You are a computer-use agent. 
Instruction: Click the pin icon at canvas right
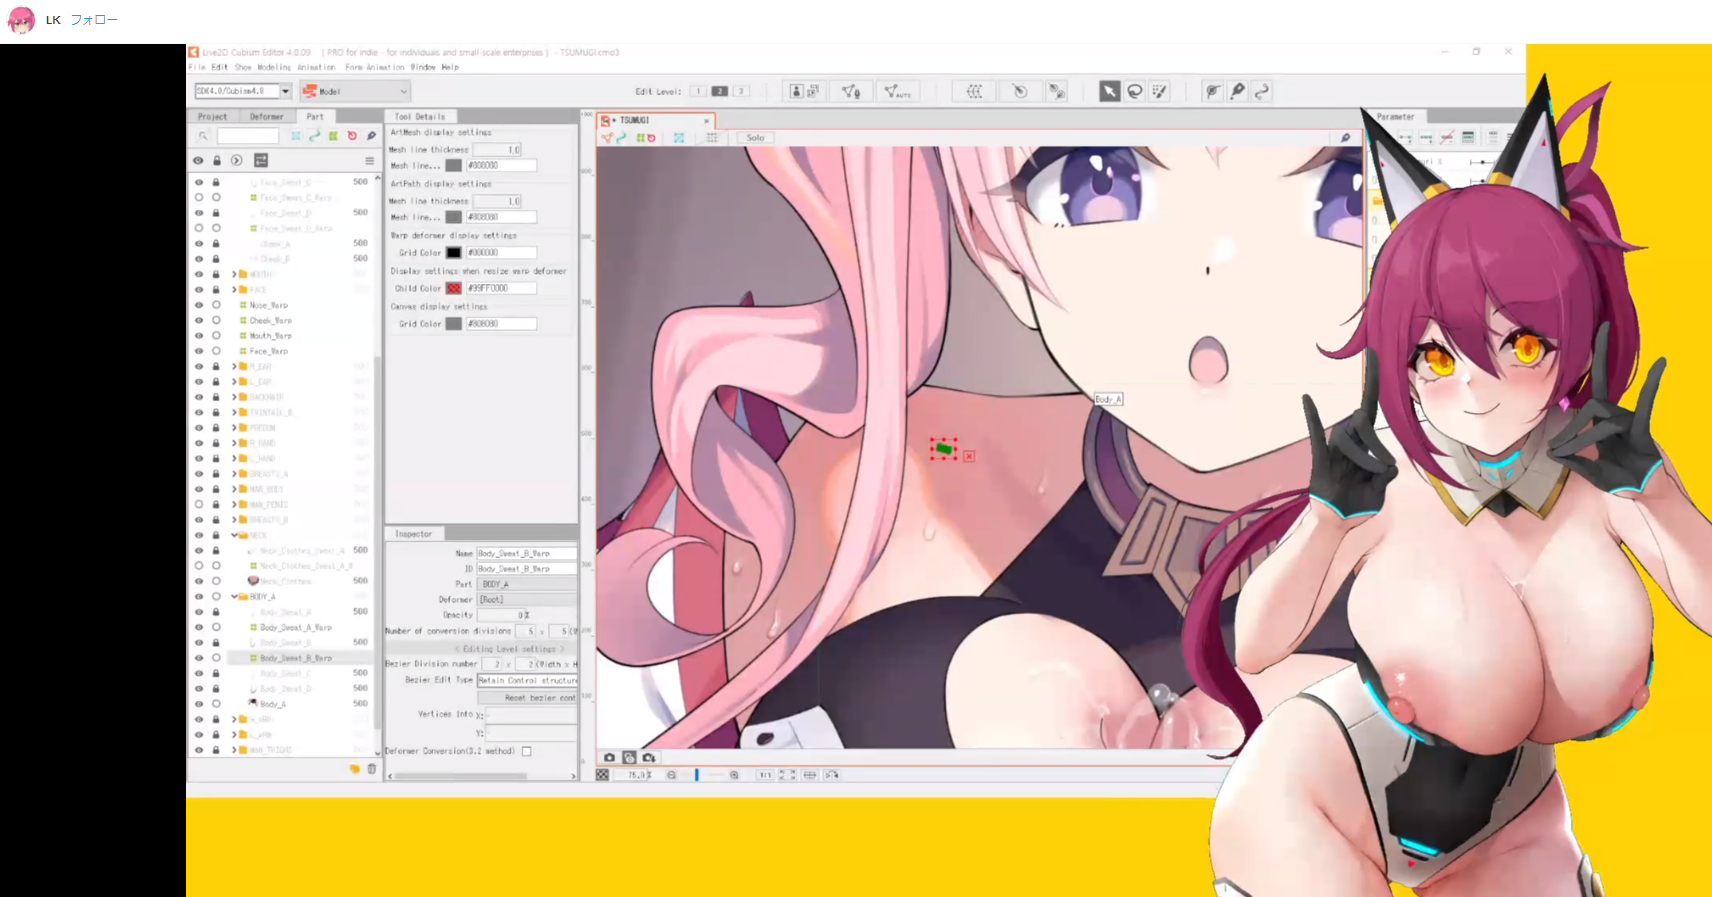pos(1345,138)
